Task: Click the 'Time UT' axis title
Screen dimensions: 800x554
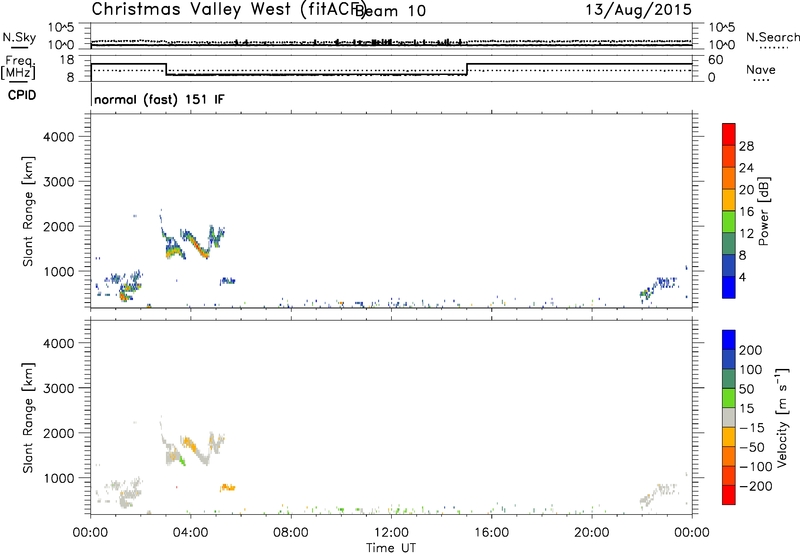Action: click(x=391, y=548)
